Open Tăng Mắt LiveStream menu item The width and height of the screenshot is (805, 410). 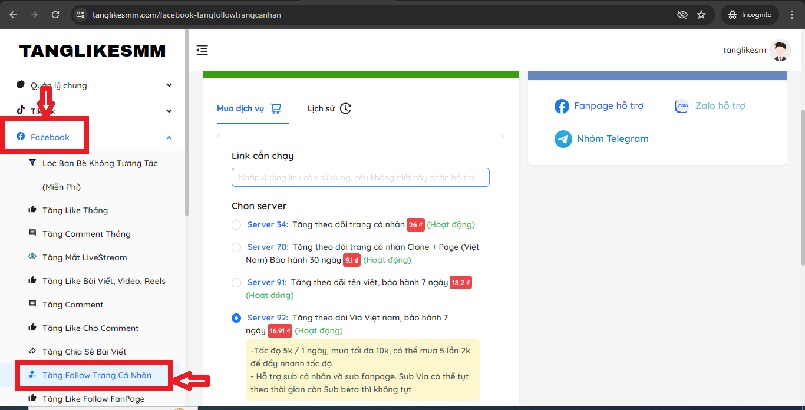(85, 258)
